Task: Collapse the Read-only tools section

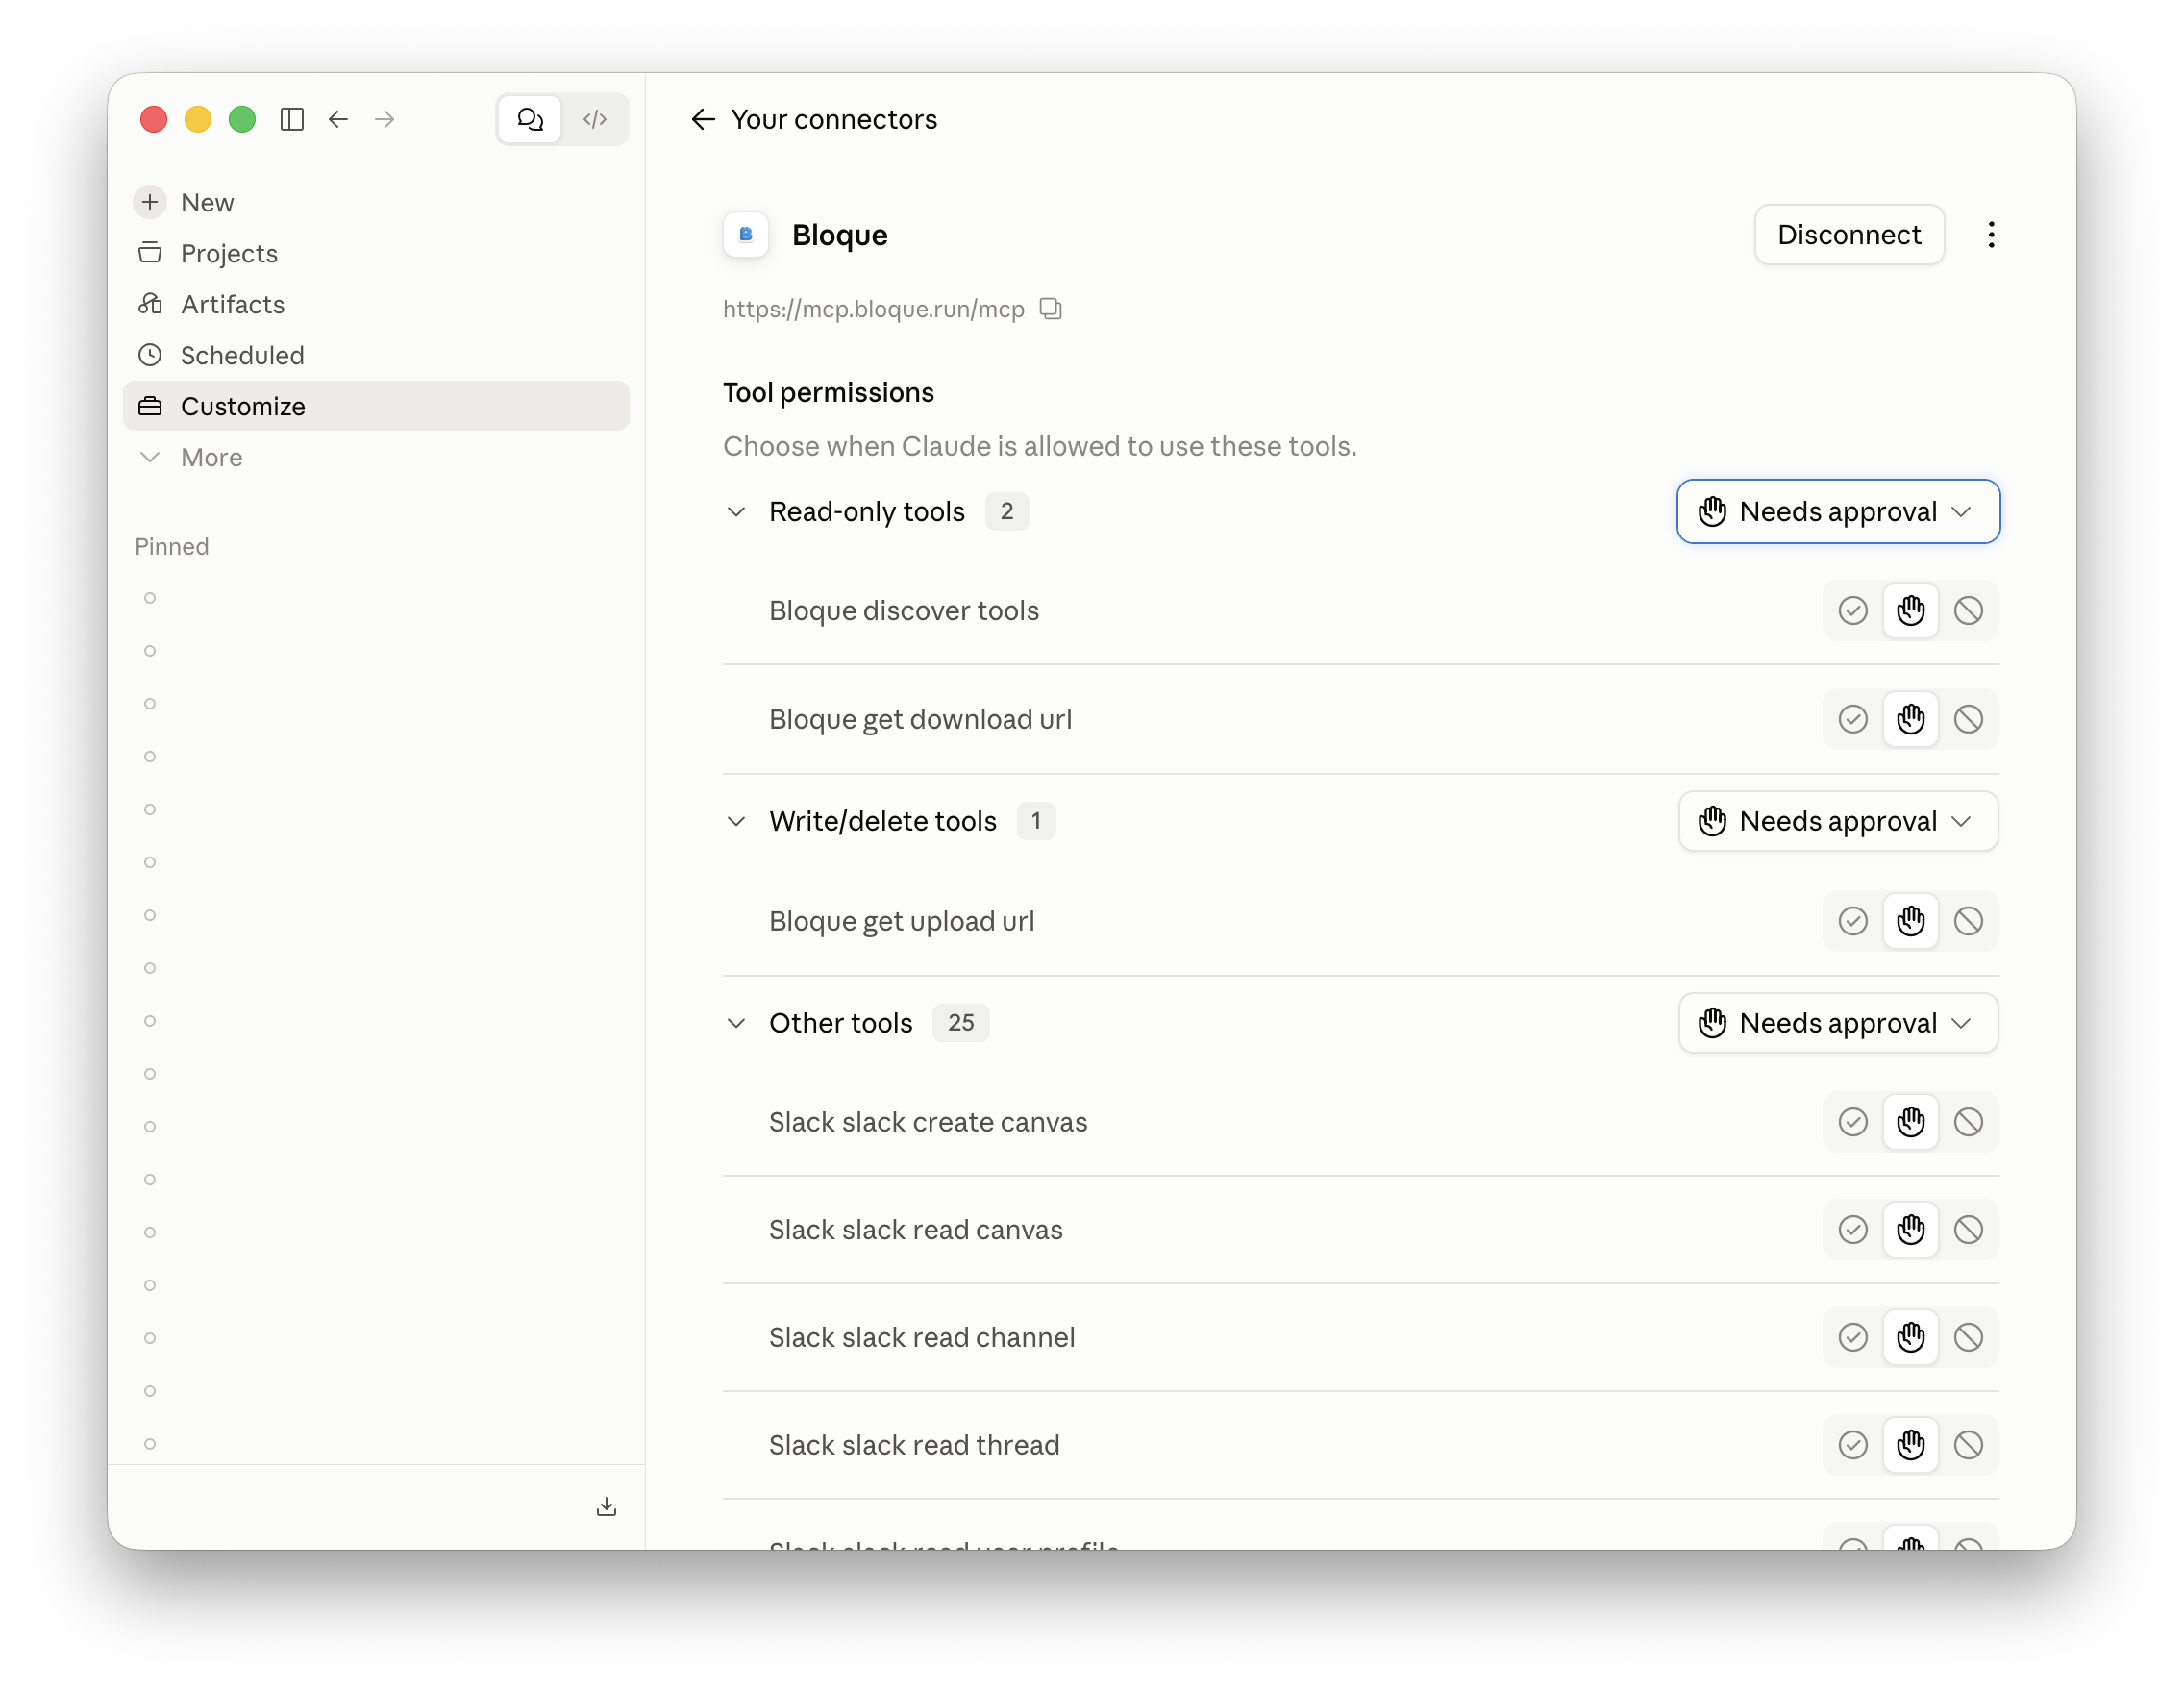Action: tap(736, 512)
